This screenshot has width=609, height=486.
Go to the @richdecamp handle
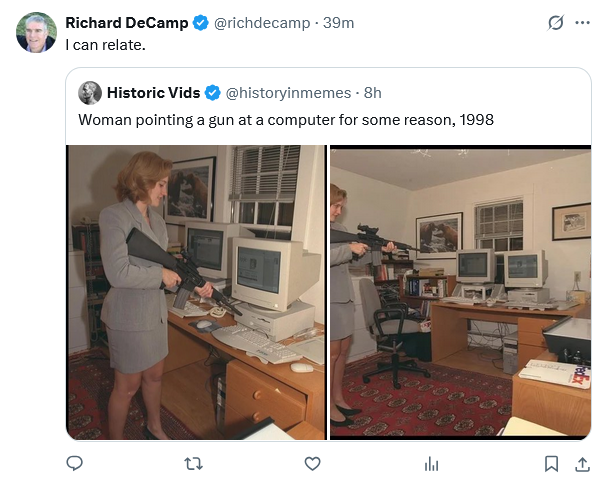pyautogui.click(x=262, y=23)
